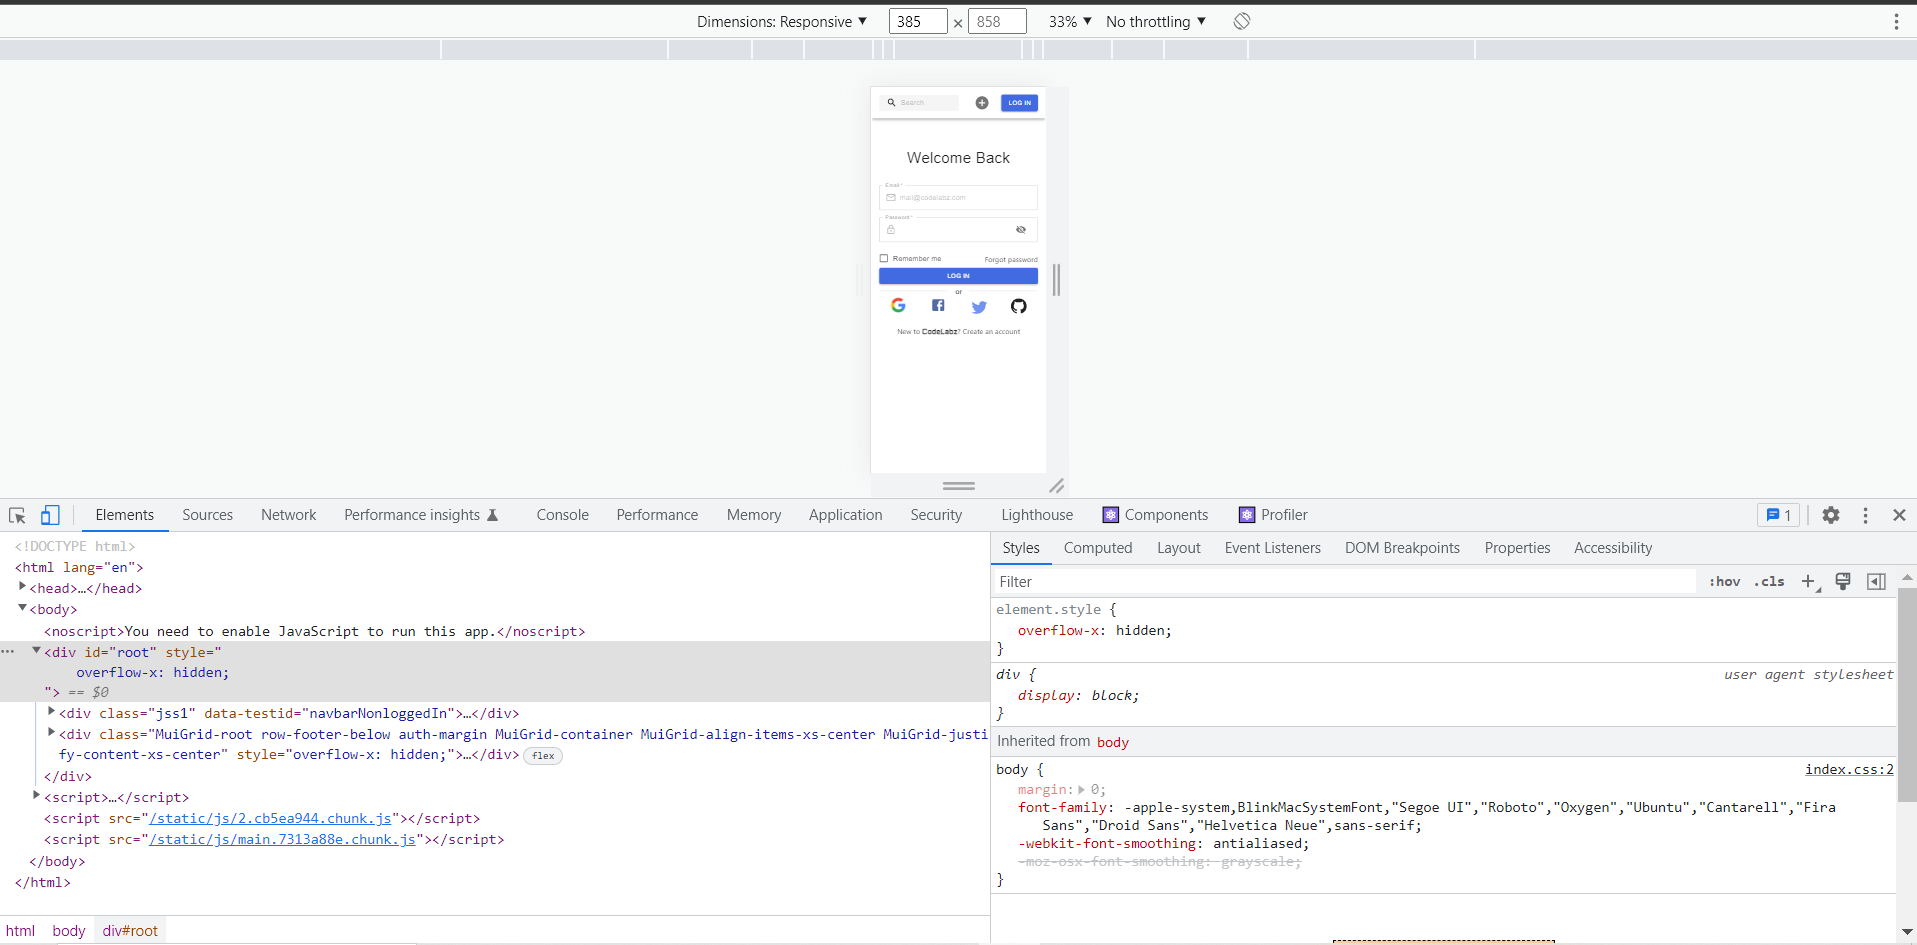Screen dimensions: 1917x945
Task: Open the DevTools settings gear
Action: [x=1831, y=515]
